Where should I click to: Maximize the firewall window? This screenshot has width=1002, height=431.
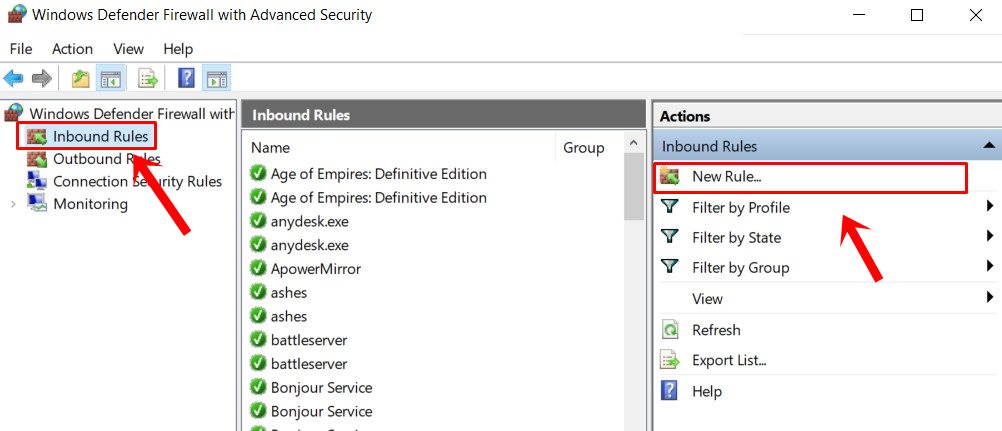(917, 15)
